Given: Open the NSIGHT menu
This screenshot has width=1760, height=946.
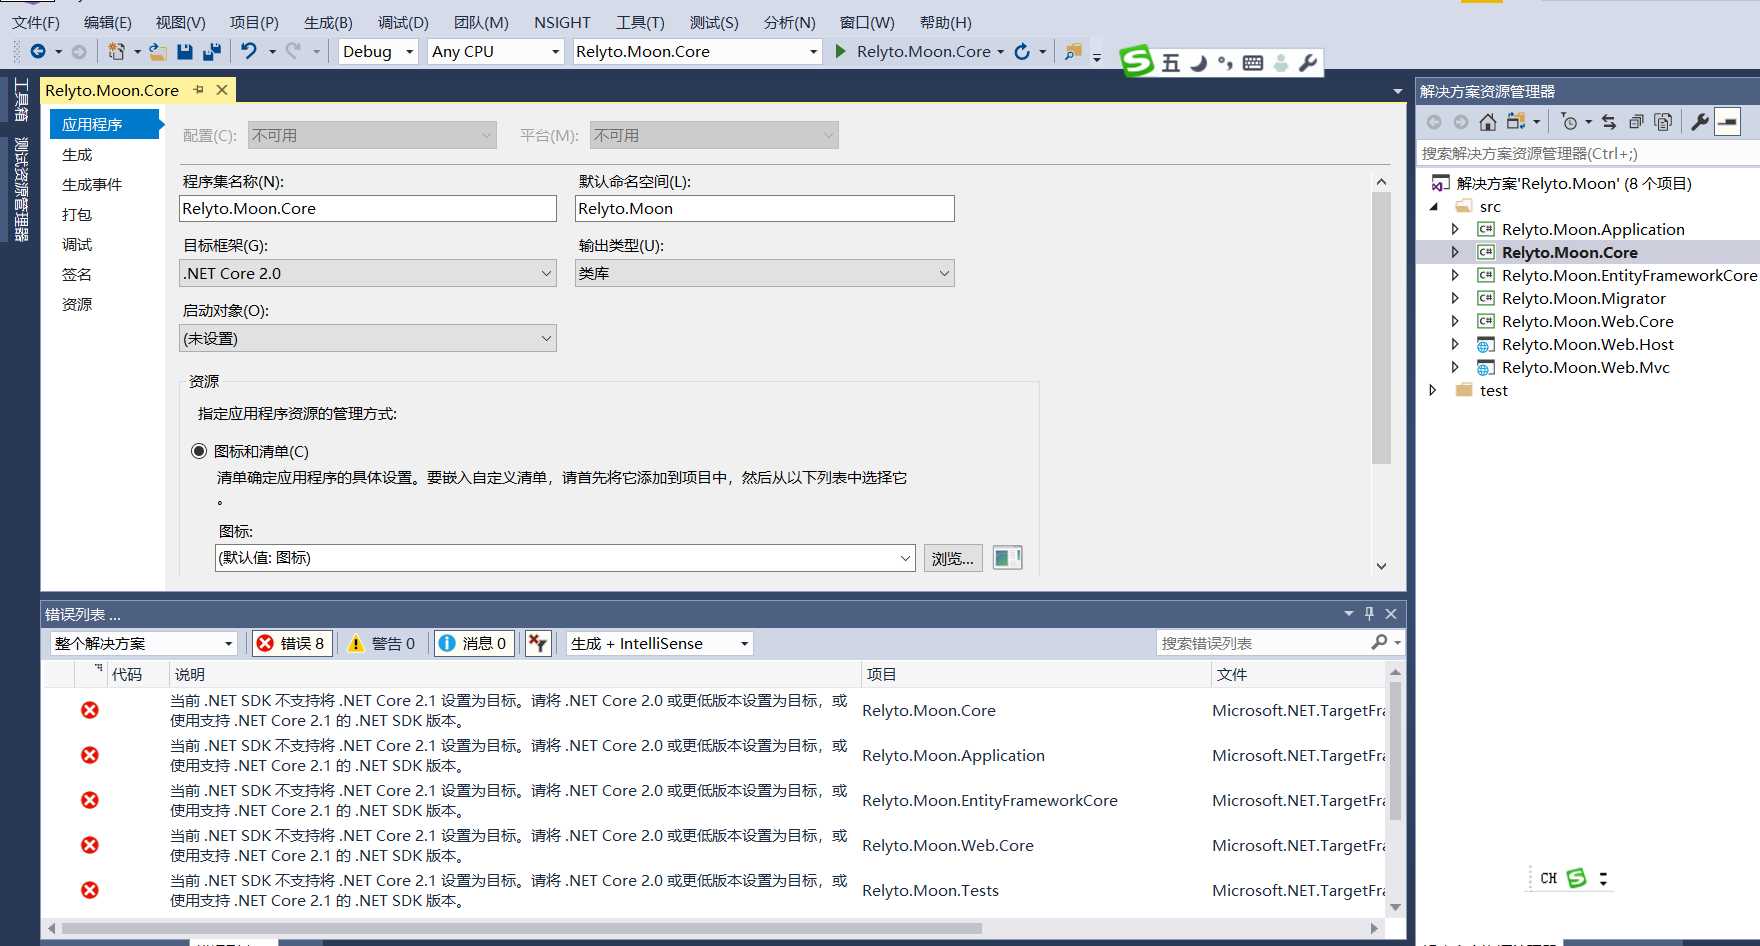Looking at the screenshot, I should click(562, 22).
